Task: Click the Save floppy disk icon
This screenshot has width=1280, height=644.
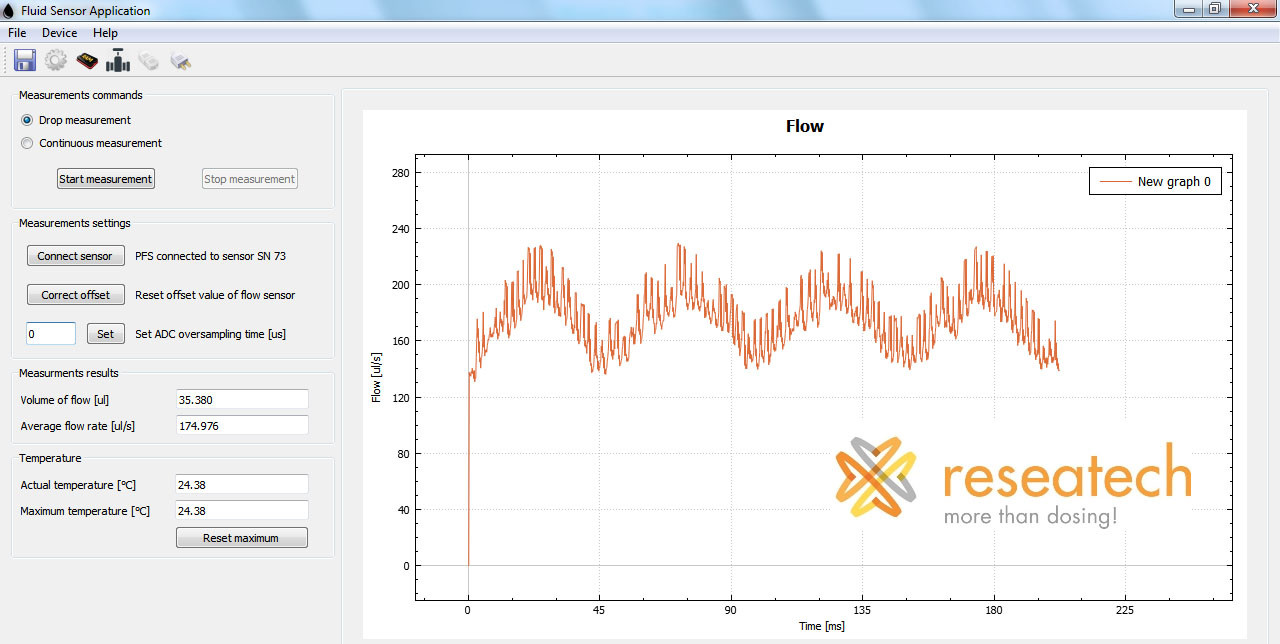Action: [25, 60]
